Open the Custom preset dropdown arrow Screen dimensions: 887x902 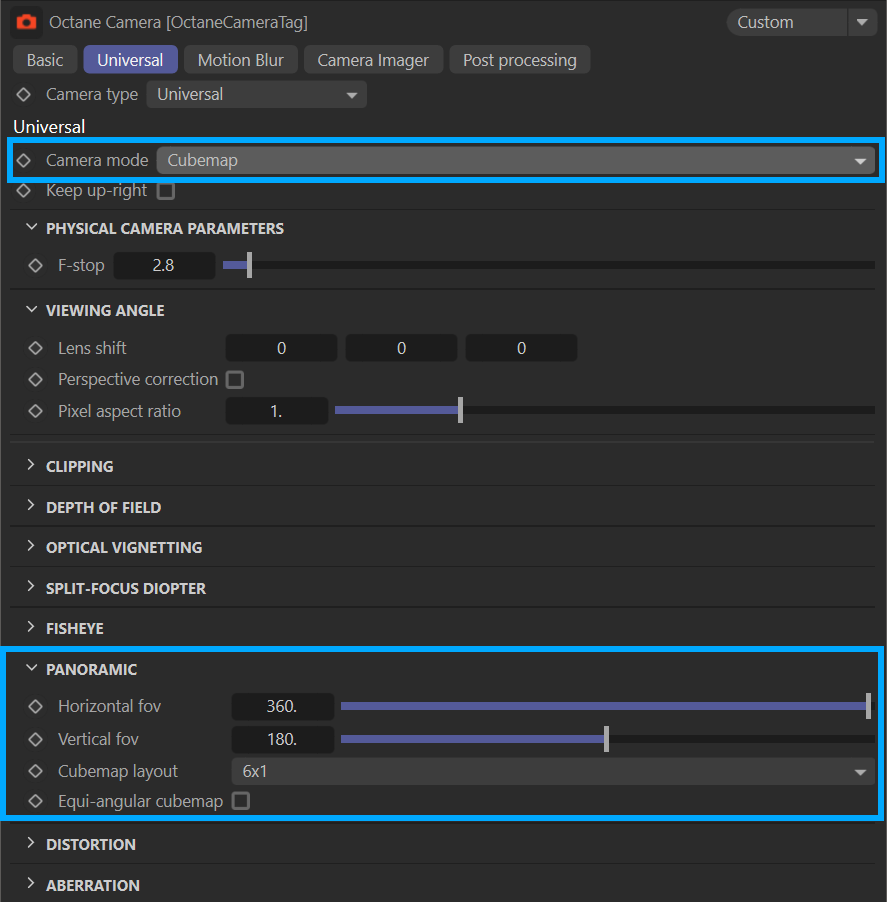pos(861,22)
